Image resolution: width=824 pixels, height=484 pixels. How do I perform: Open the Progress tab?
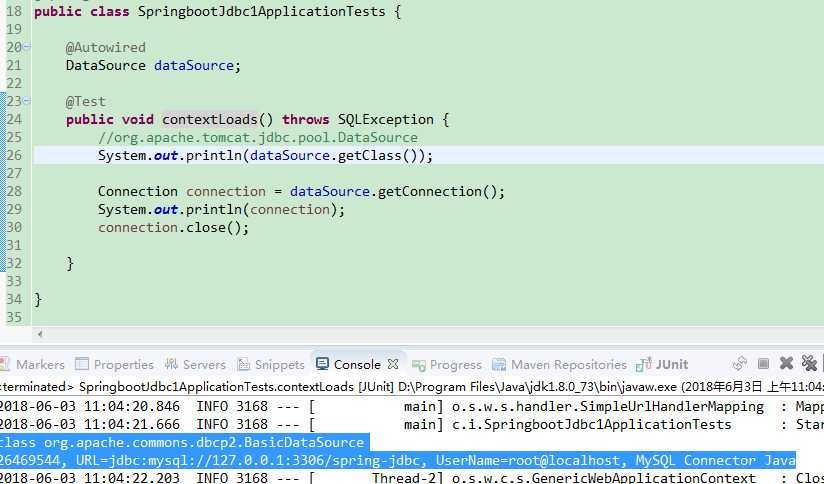(447, 364)
